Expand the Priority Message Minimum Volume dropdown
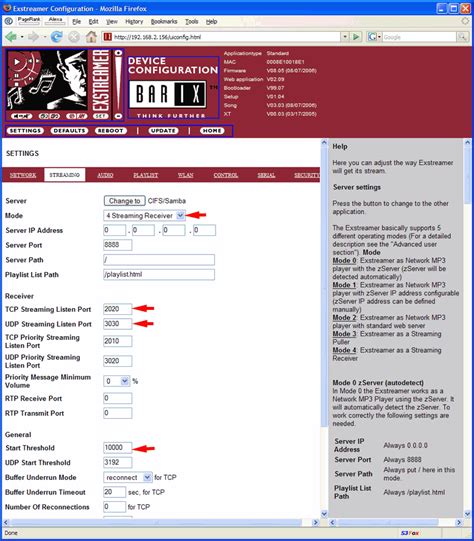The height and width of the screenshot is (541, 474). coord(117,381)
